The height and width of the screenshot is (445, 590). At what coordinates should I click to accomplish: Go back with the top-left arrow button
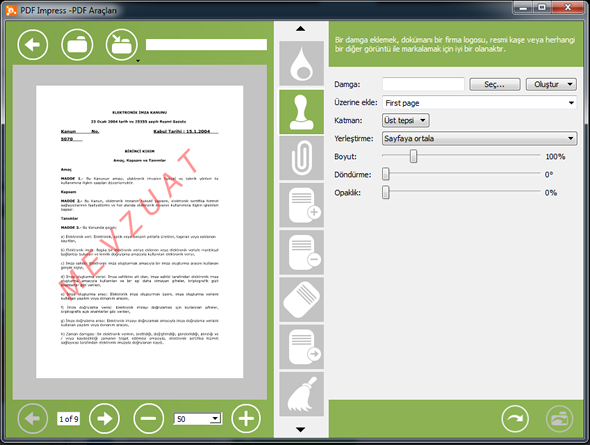coord(33,45)
